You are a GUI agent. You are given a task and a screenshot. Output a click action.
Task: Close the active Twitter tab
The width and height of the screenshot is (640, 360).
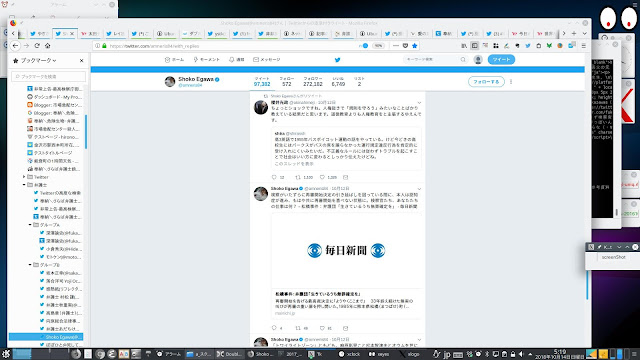72,33
